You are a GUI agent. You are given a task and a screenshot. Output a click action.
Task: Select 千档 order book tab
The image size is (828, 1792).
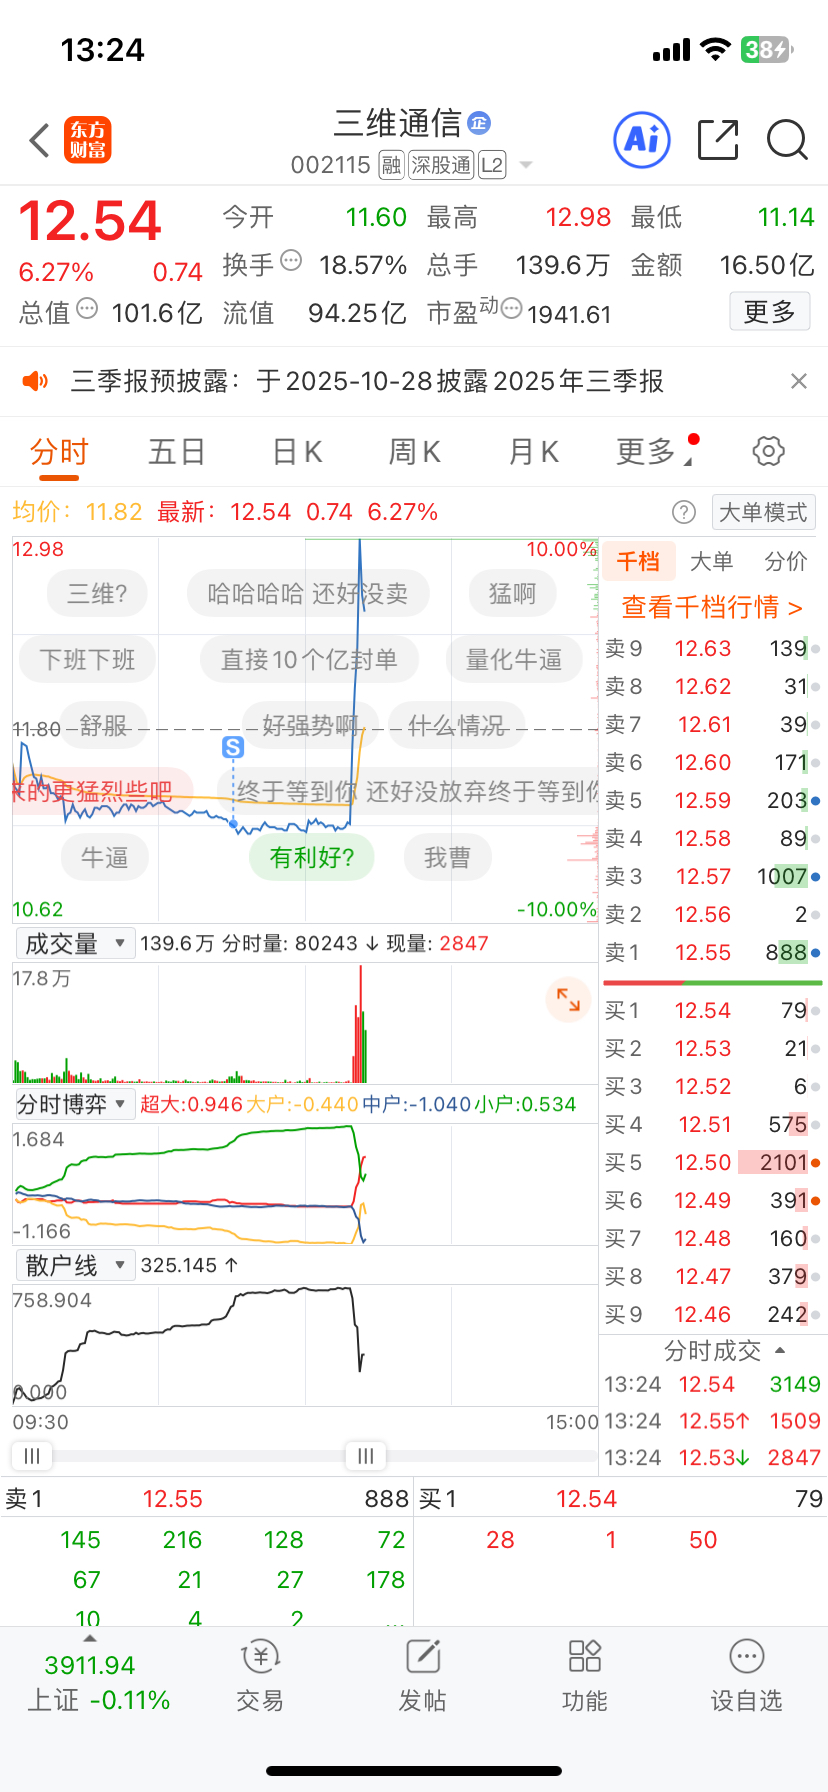point(638,562)
